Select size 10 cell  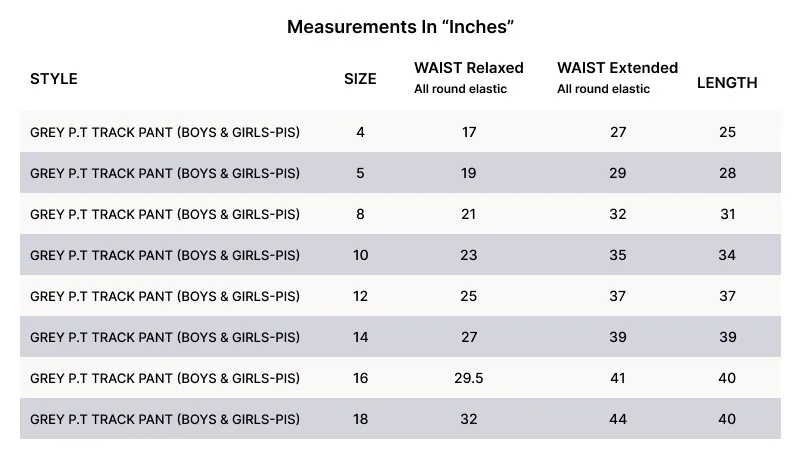360,255
